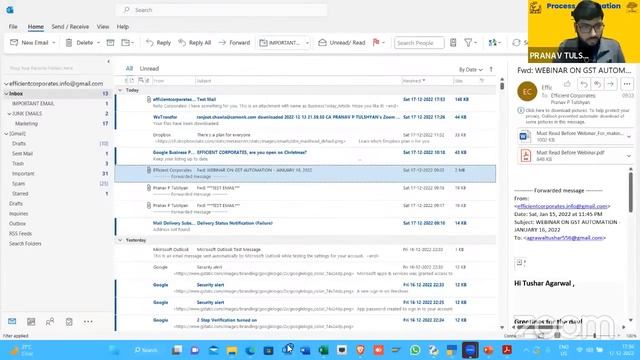
Task: Click the Send/Receive sync icon in ribbon
Action: tap(516, 42)
